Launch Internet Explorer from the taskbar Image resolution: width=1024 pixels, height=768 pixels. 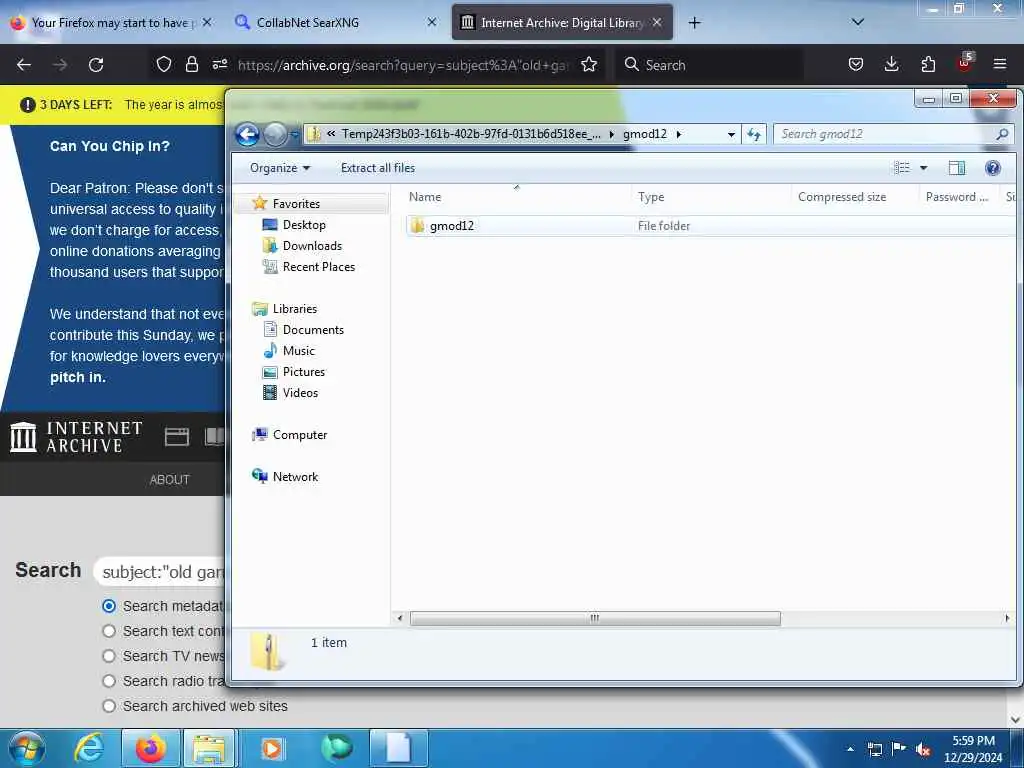tap(89, 748)
